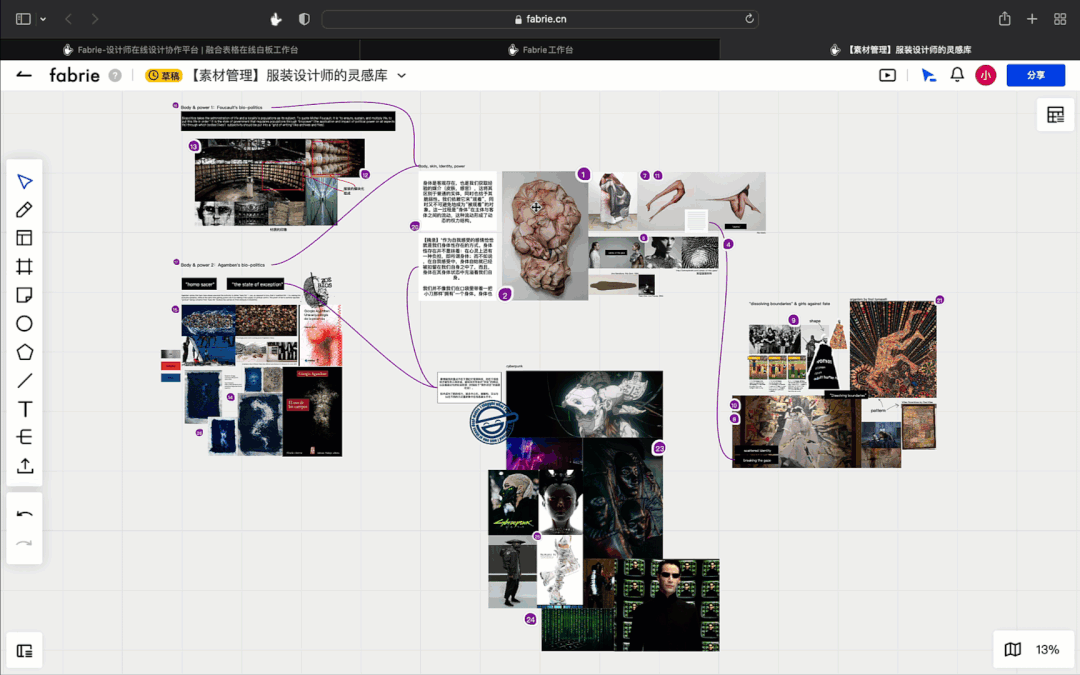
Task: Select the text tool
Action: coord(25,409)
